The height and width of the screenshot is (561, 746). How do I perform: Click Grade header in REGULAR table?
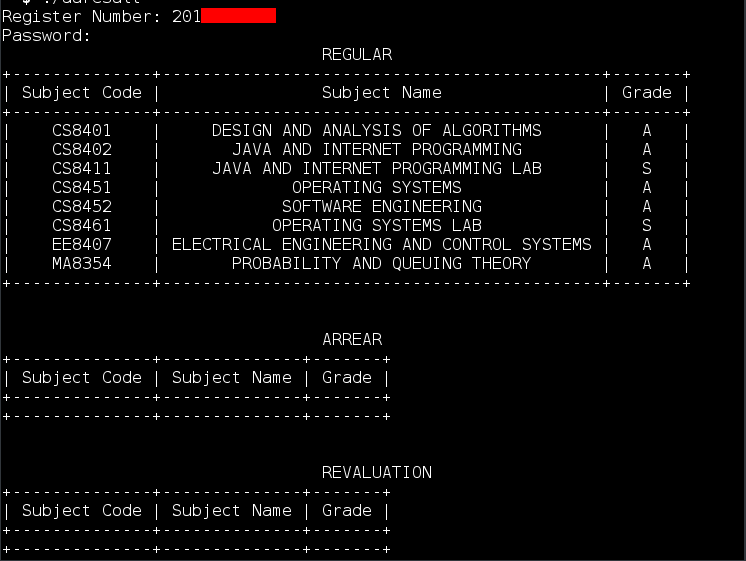click(647, 92)
